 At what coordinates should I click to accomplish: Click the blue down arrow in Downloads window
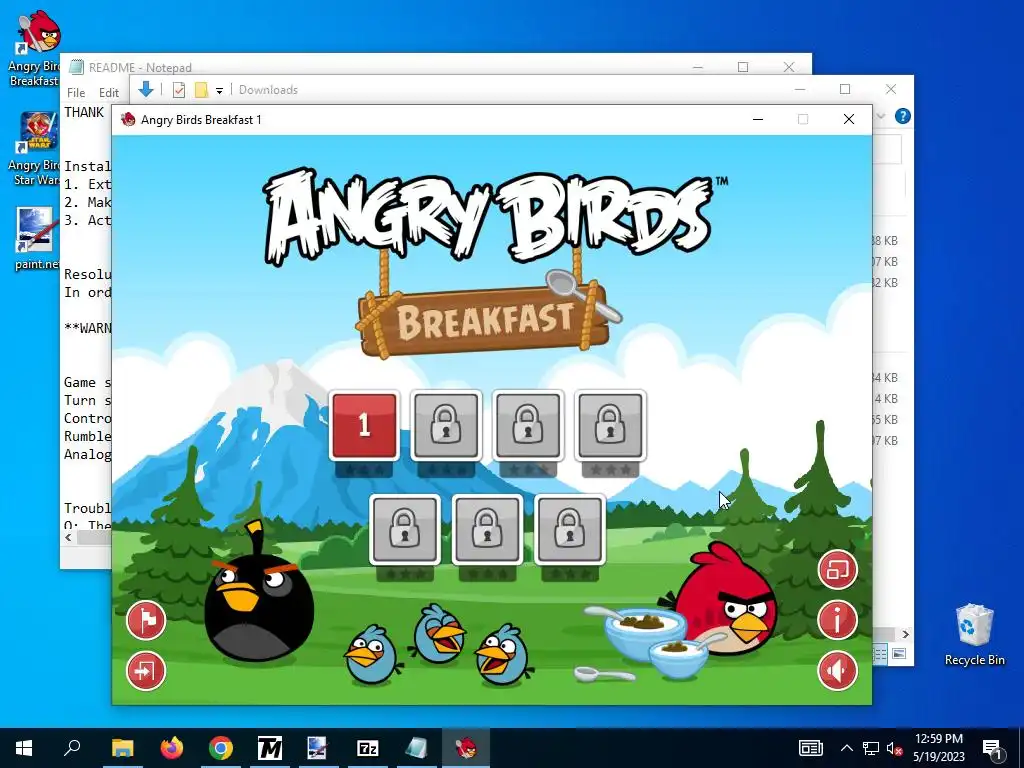(146, 89)
